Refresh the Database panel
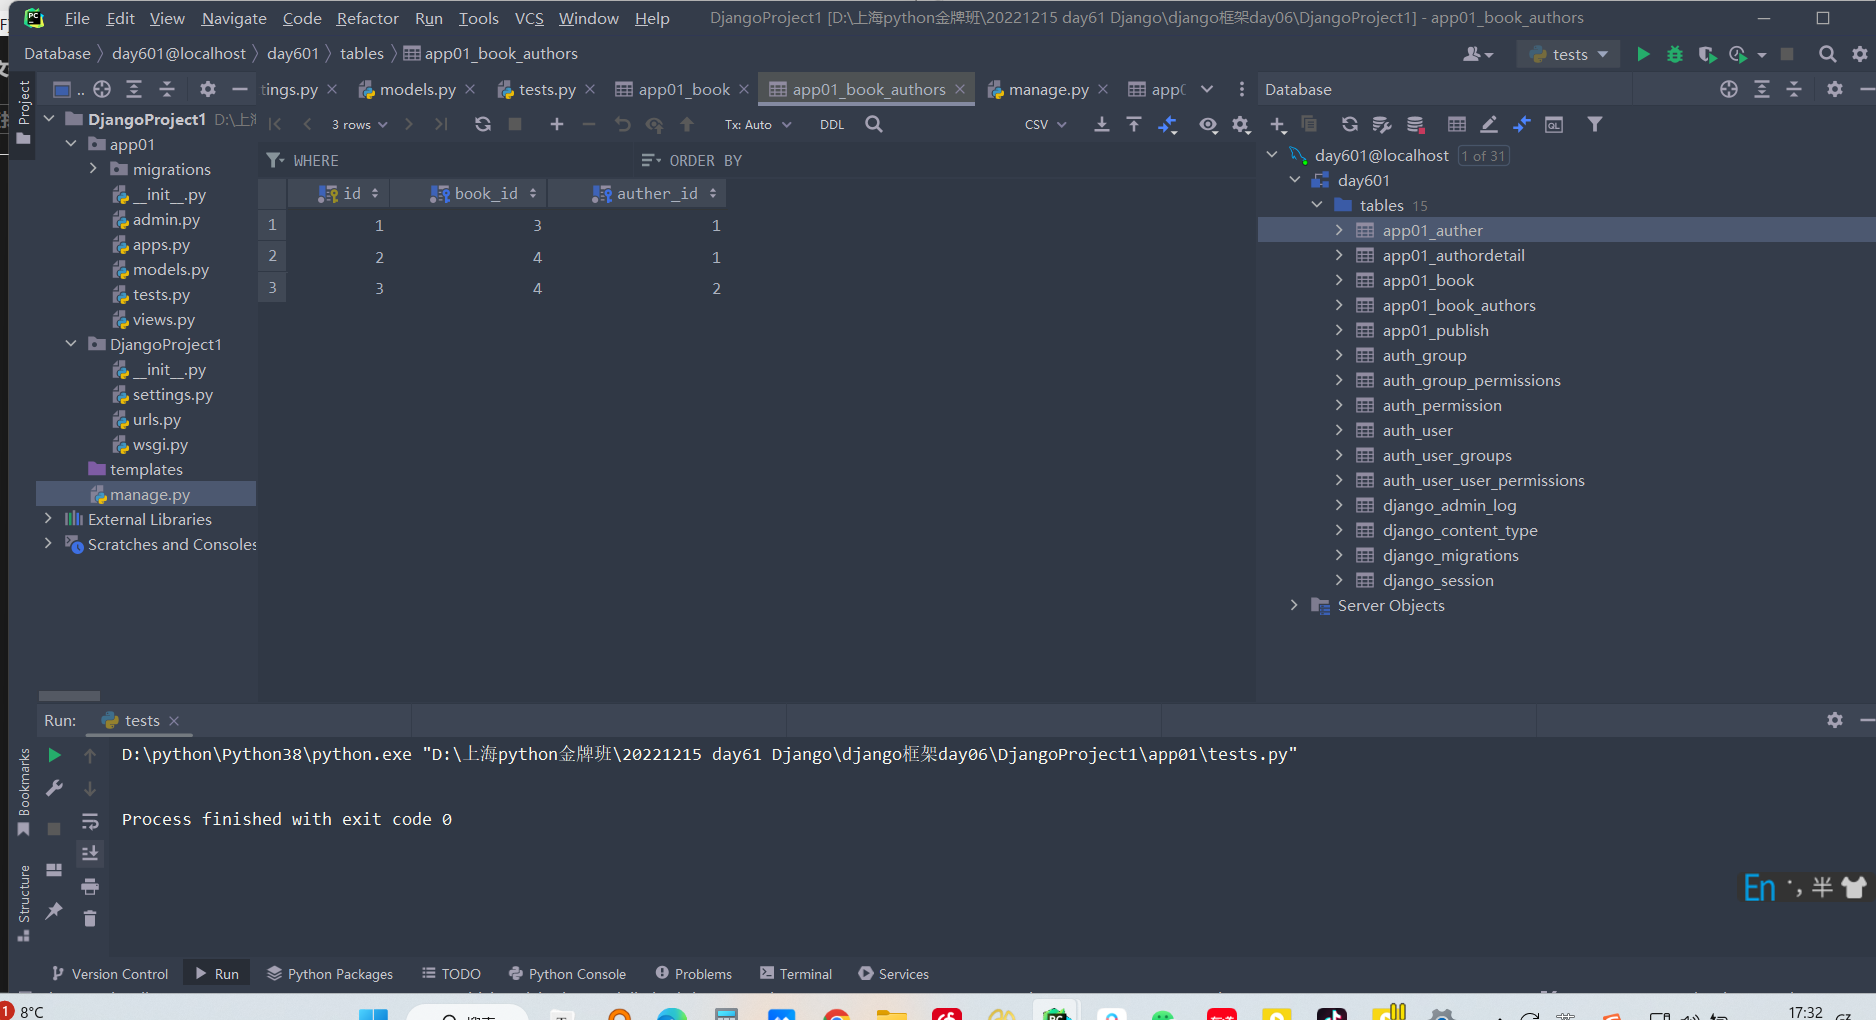Viewport: 1876px width, 1020px height. 1350,124
